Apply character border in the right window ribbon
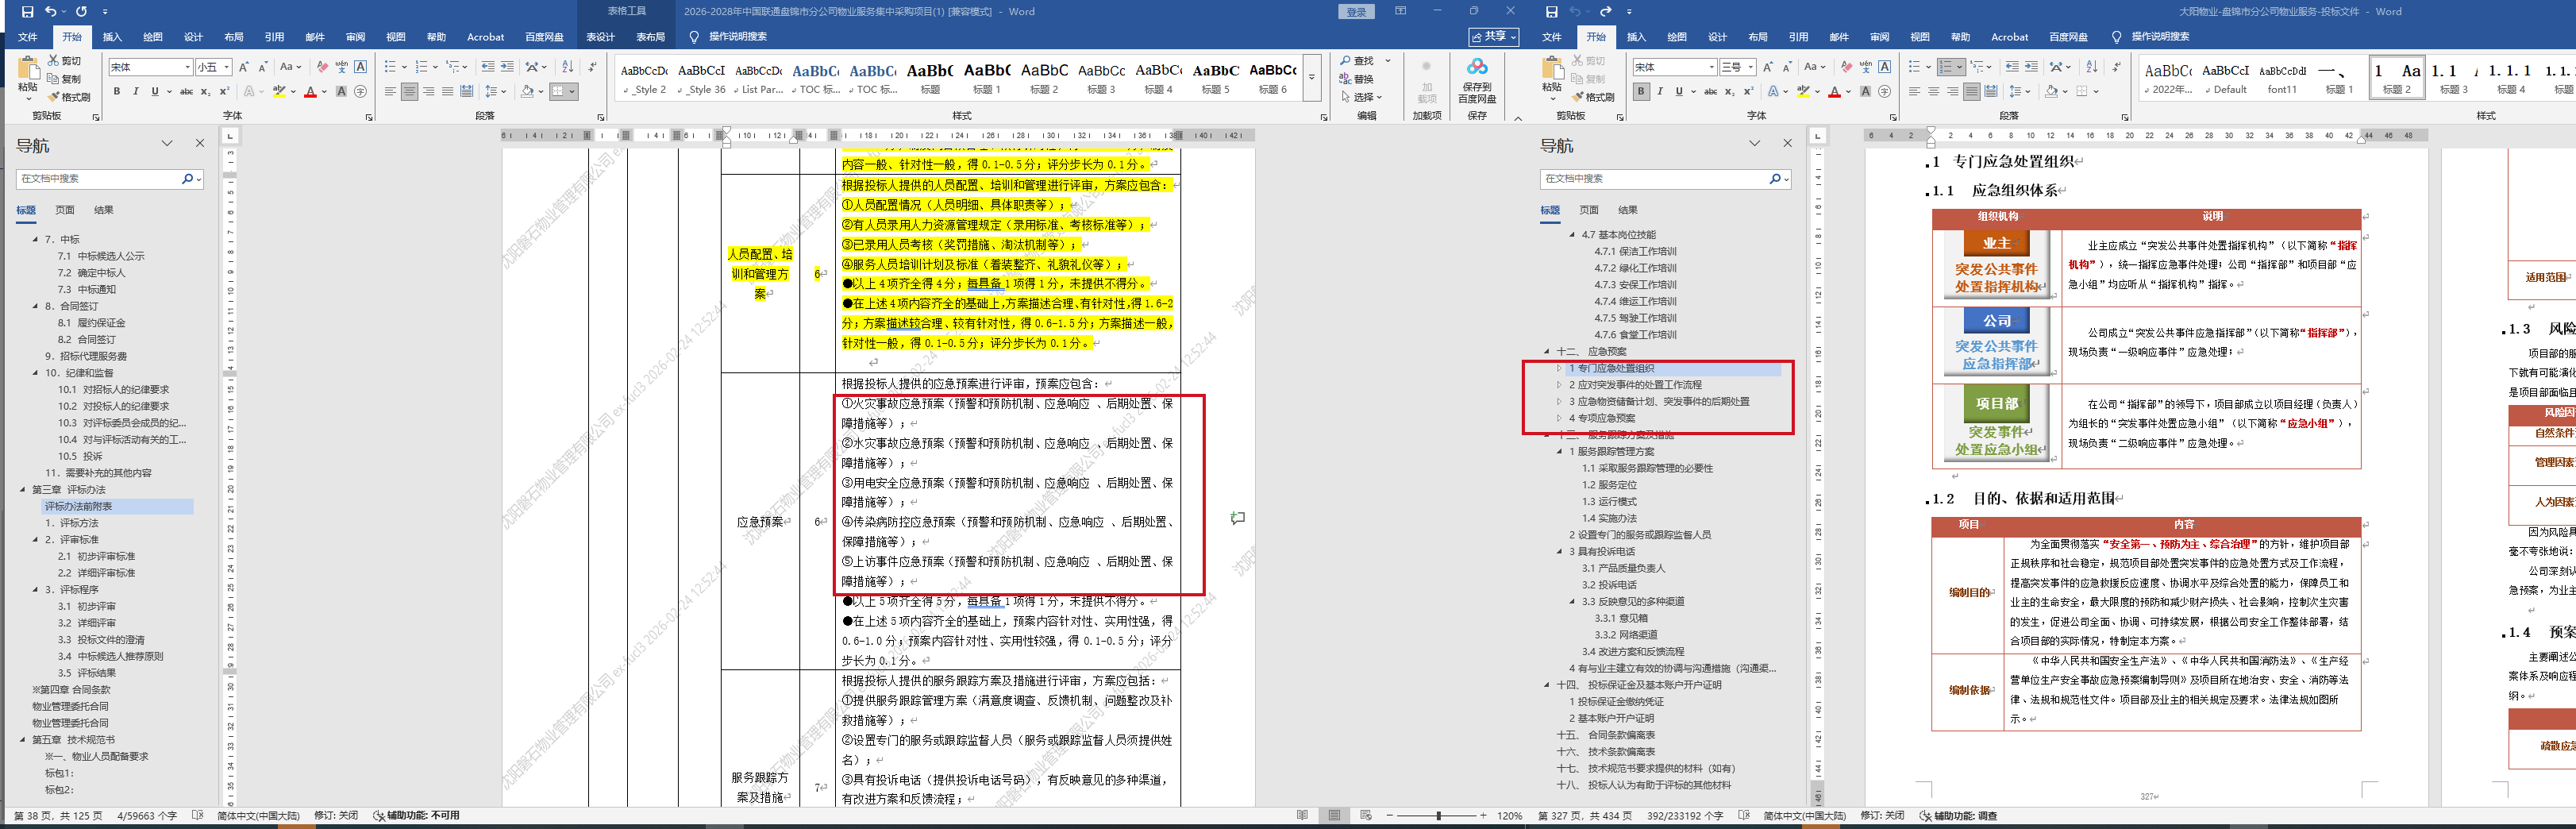The width and height of the screenshot is (2576, 829). (1885, 67)
